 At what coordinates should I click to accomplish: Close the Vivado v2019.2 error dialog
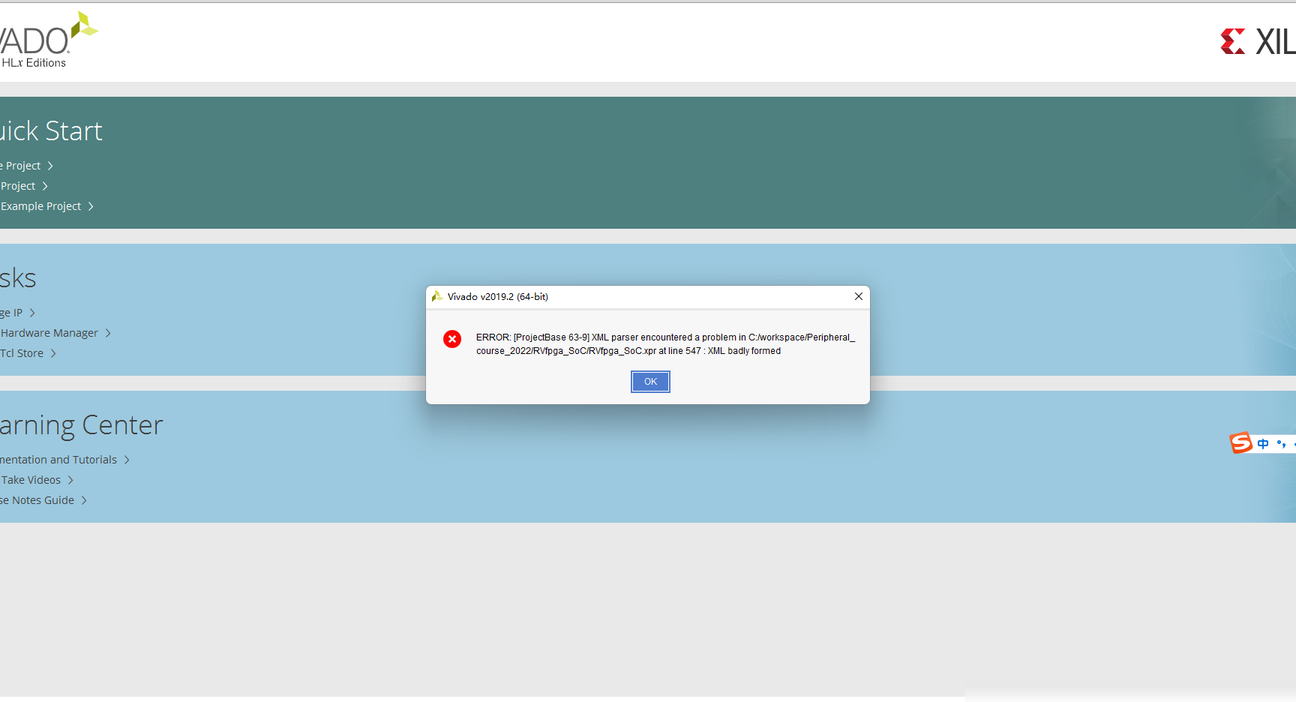[858, 296]
